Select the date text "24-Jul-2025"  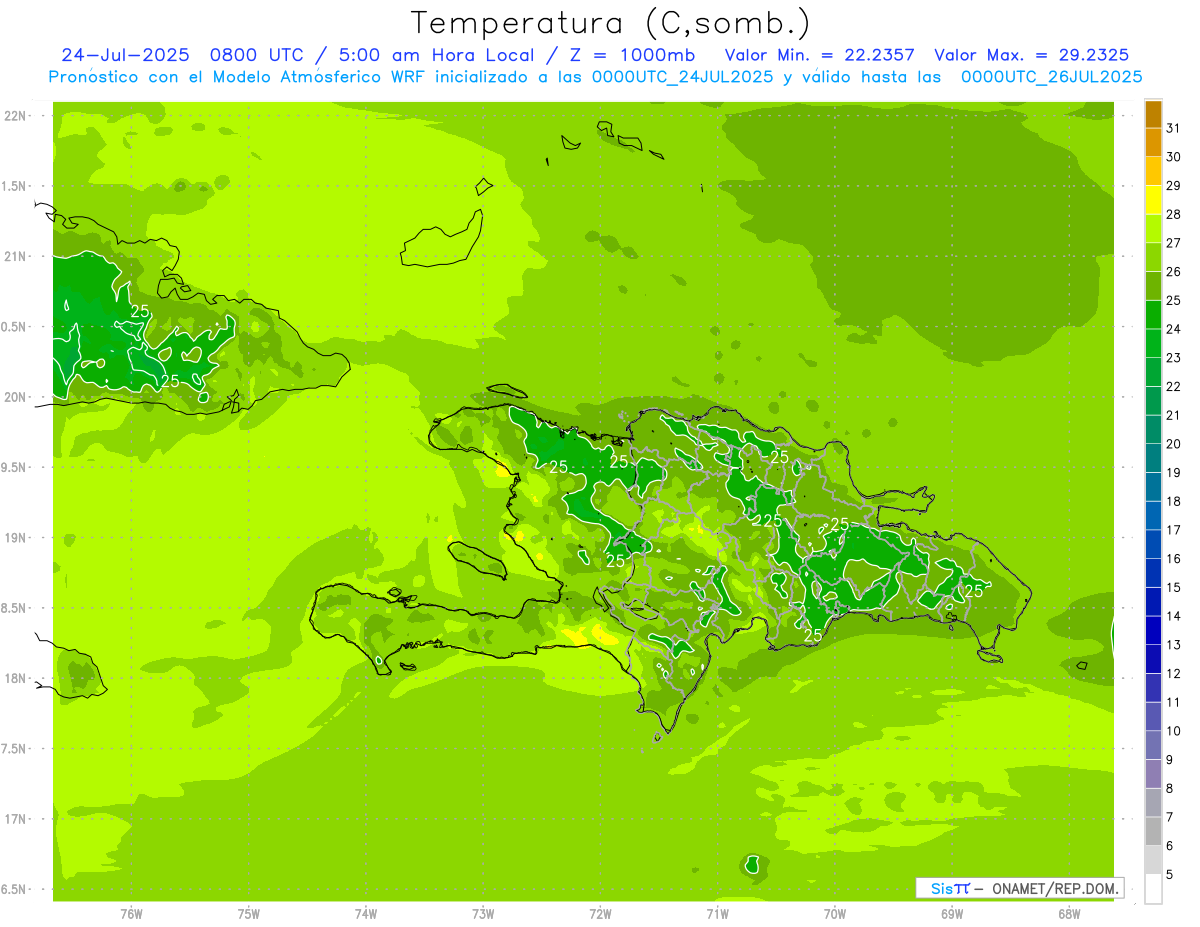(125, 55)
